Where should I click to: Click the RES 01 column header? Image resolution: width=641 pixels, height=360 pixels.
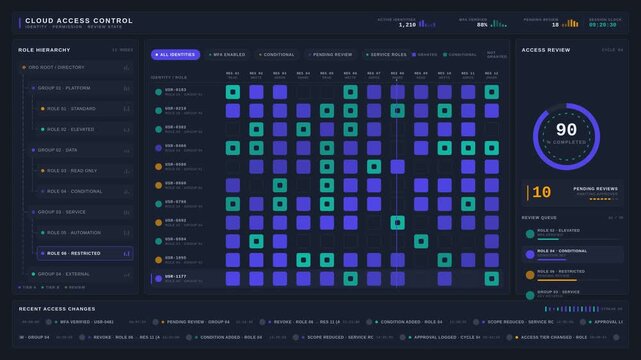pos(233,75)
